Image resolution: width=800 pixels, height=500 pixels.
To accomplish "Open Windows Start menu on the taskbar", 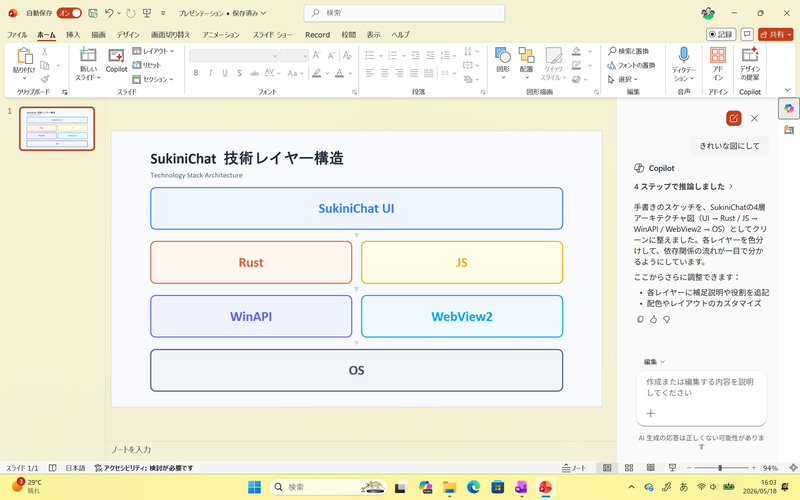I will coord(254,487).
